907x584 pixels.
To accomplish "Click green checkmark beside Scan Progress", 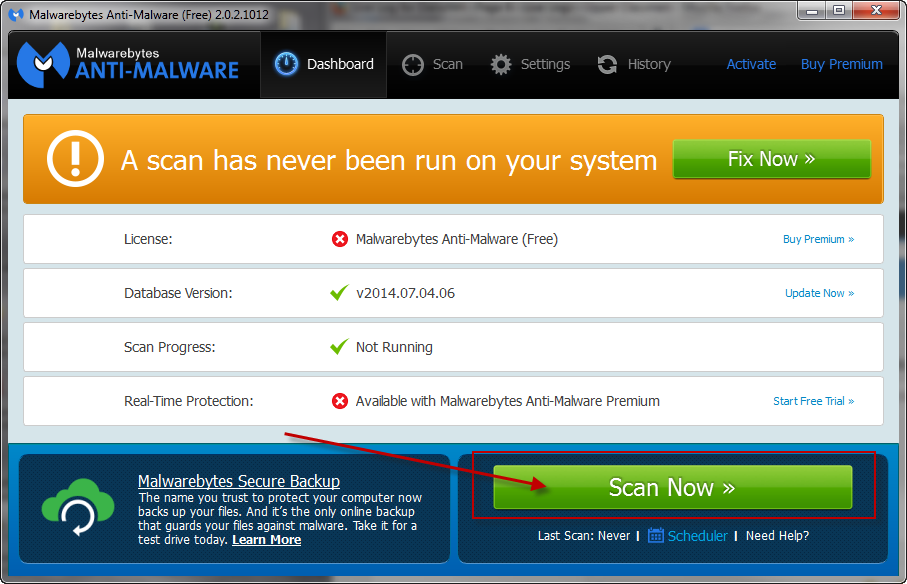I will 340,346.
